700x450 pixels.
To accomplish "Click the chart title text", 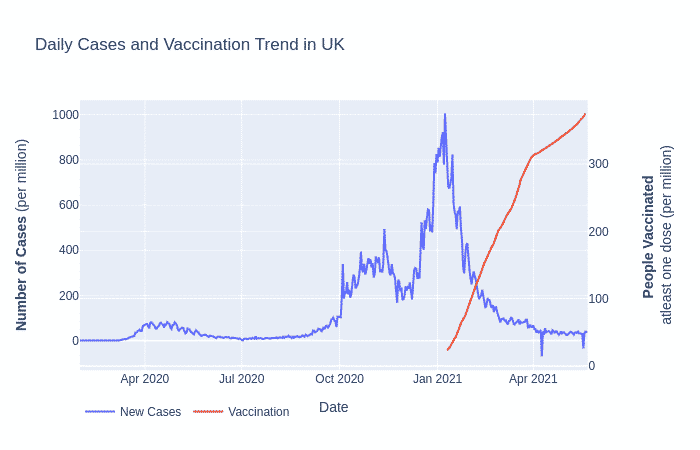I will pos(190,45).
